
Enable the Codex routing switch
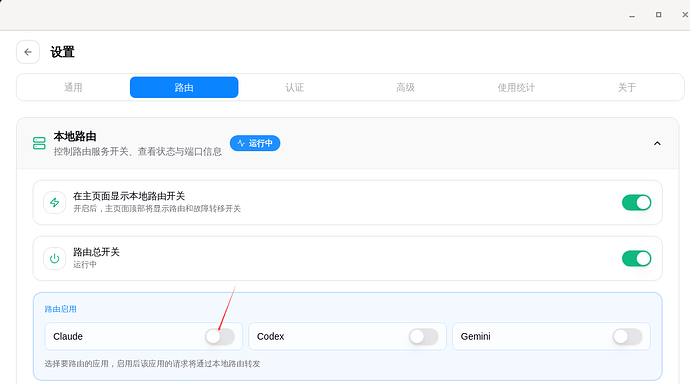423,336
